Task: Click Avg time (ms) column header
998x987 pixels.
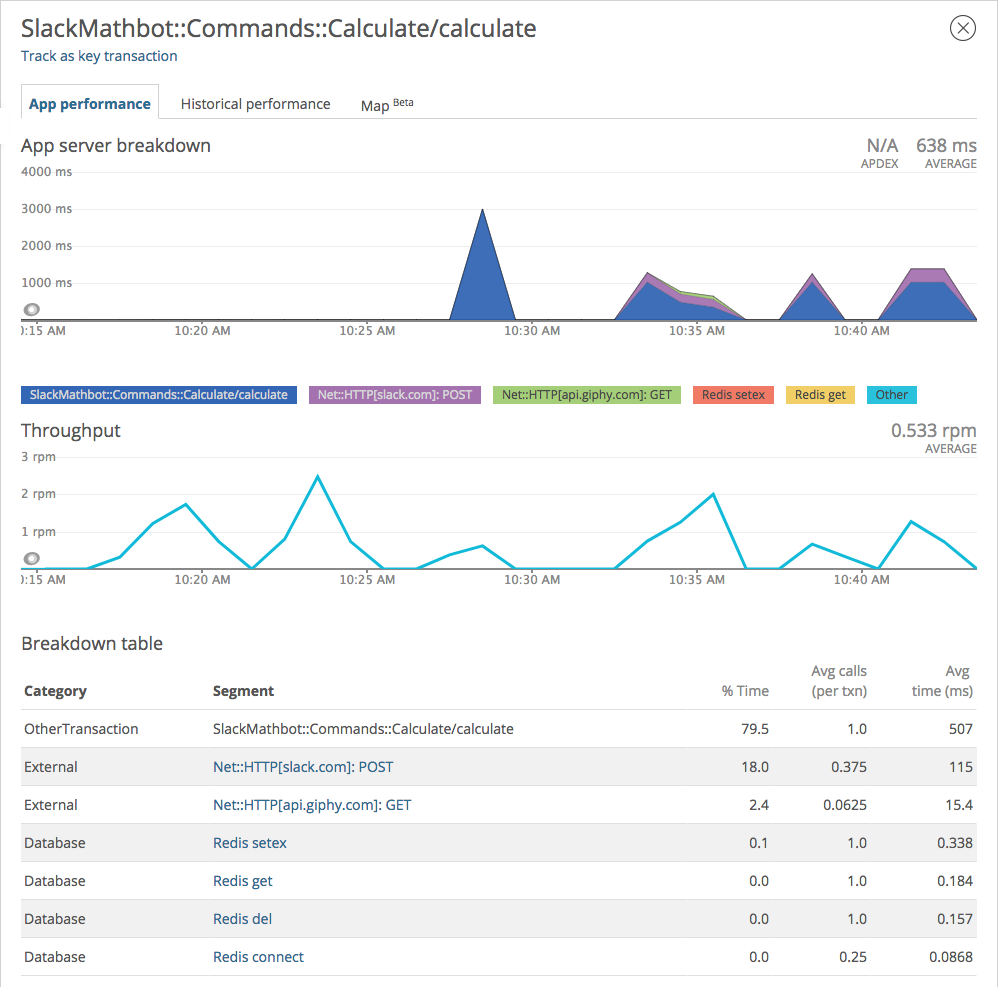Action: 942,681
